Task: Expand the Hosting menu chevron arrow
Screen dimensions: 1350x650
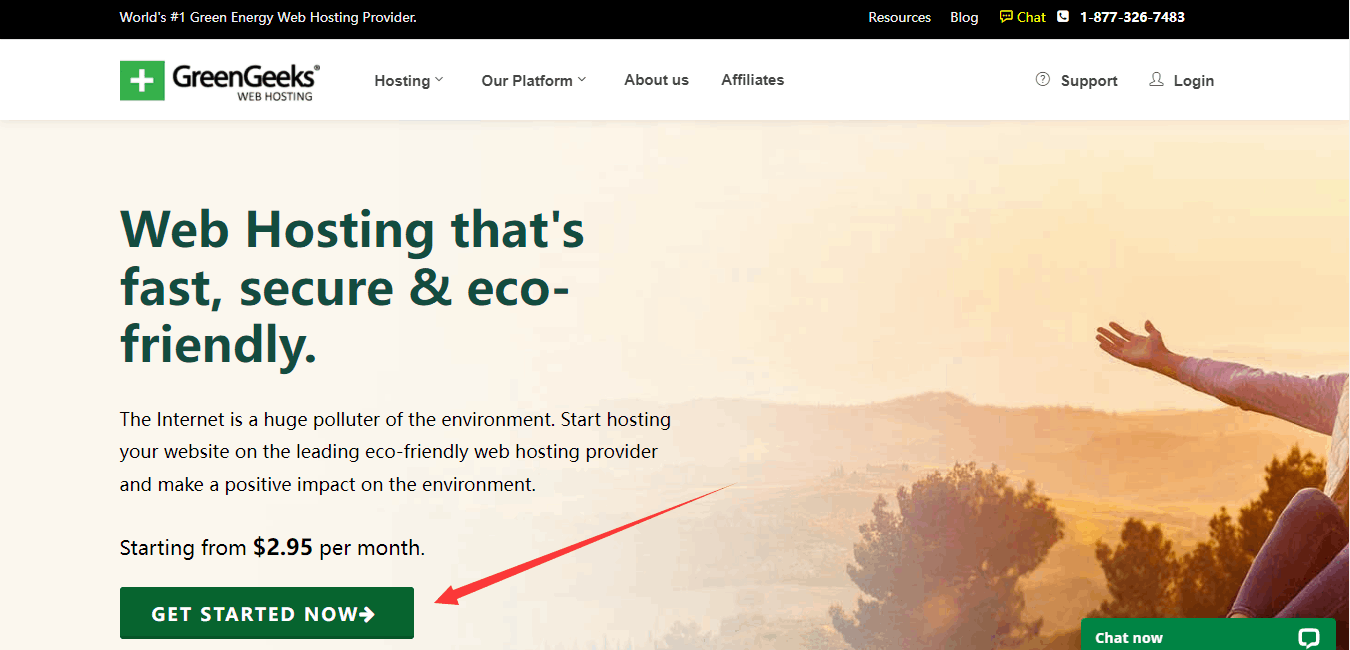Action: pos(438,80)
